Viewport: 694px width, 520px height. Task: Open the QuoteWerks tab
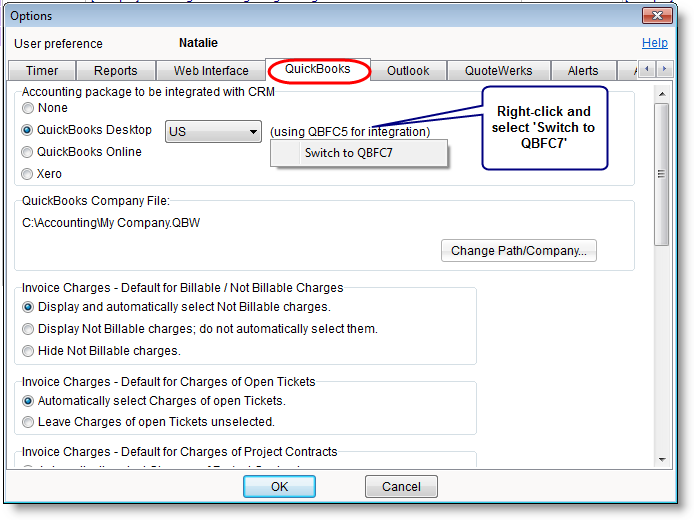click(498, 71)
